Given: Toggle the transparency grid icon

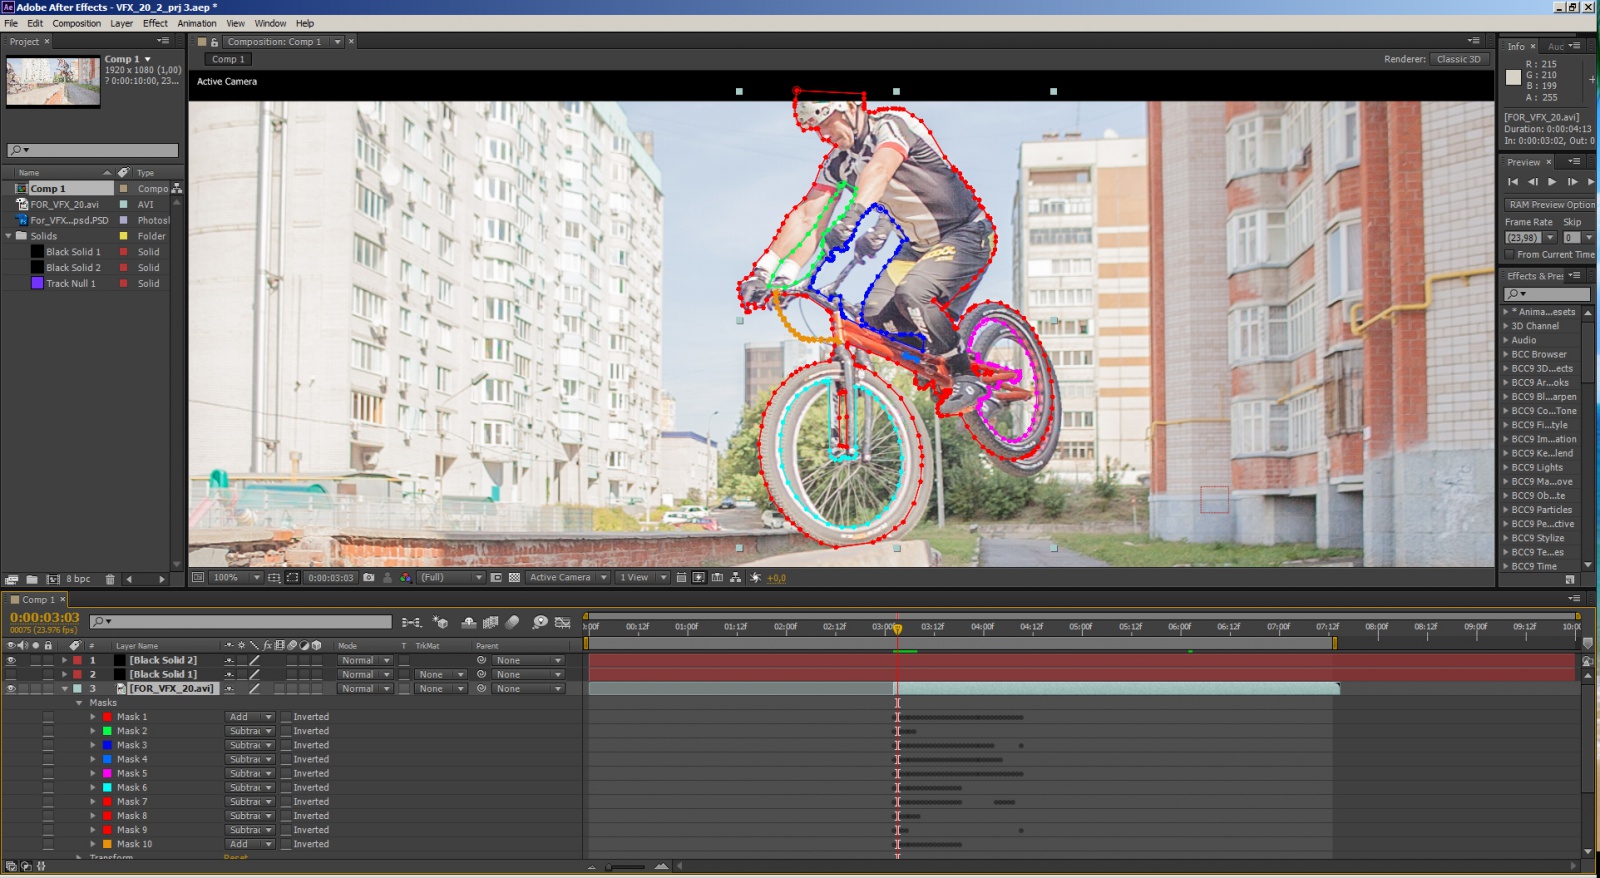Looking at the screenshot, I should click(514, 578).
